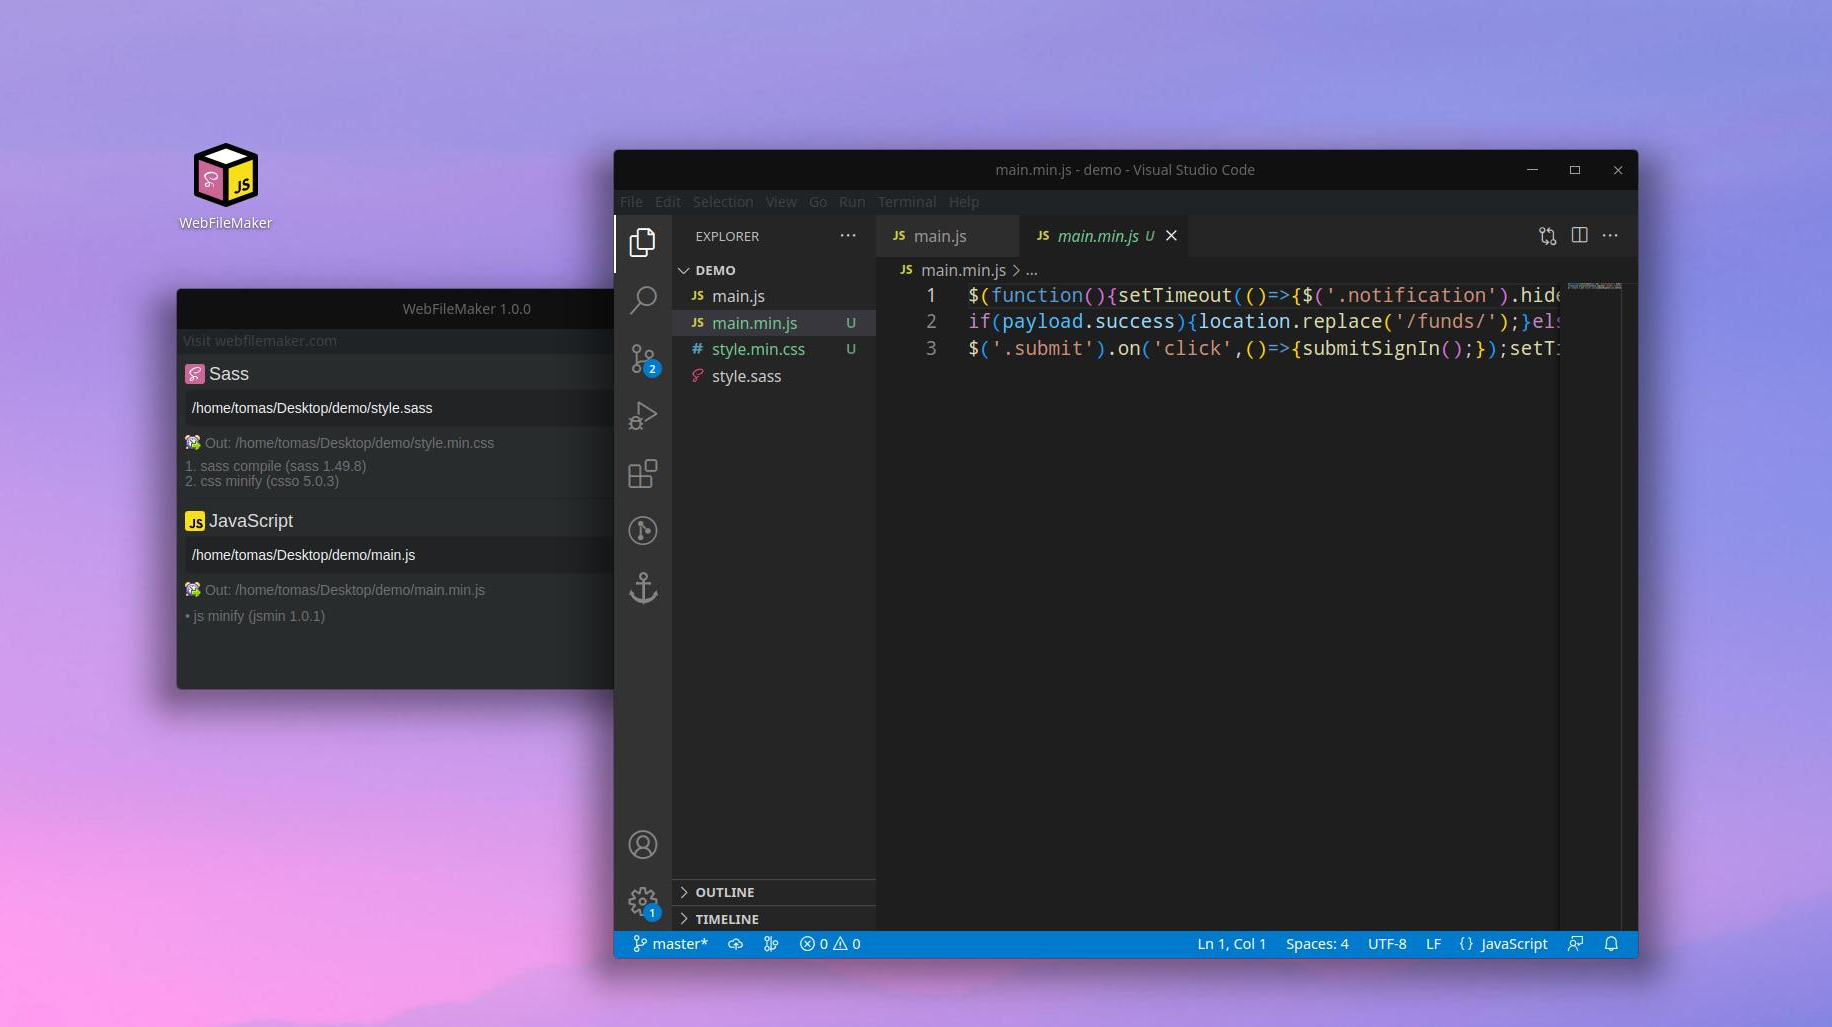Open notifications bell in status bar
Image resolution: width=1832 pixels, height=1027 pixels.
[1611, 944]
